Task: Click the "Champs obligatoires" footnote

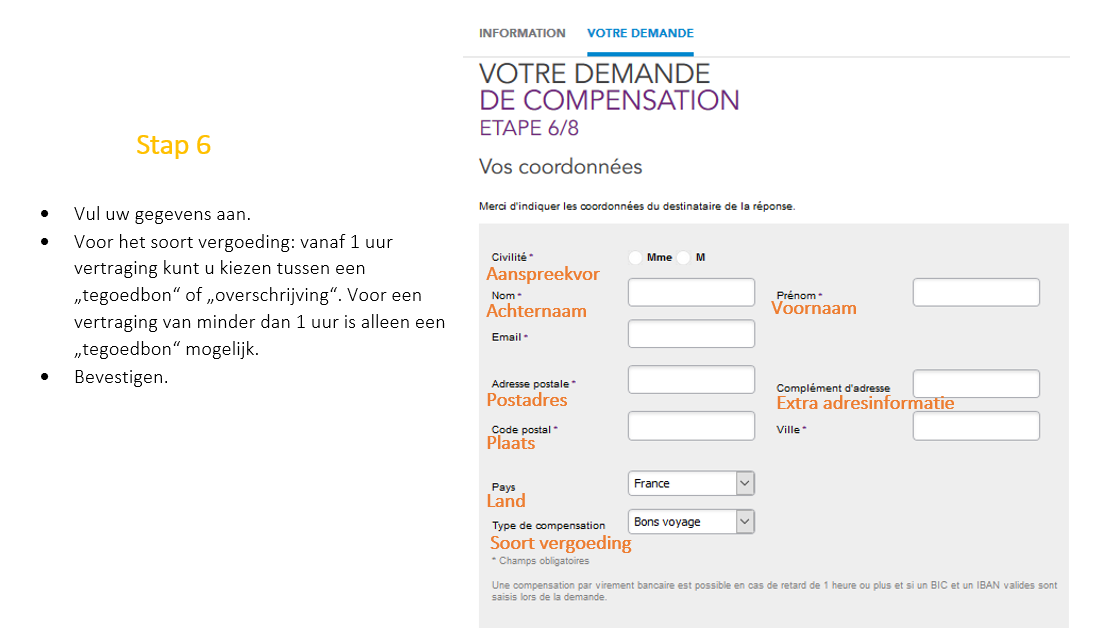Action: (x=543, y=561)
